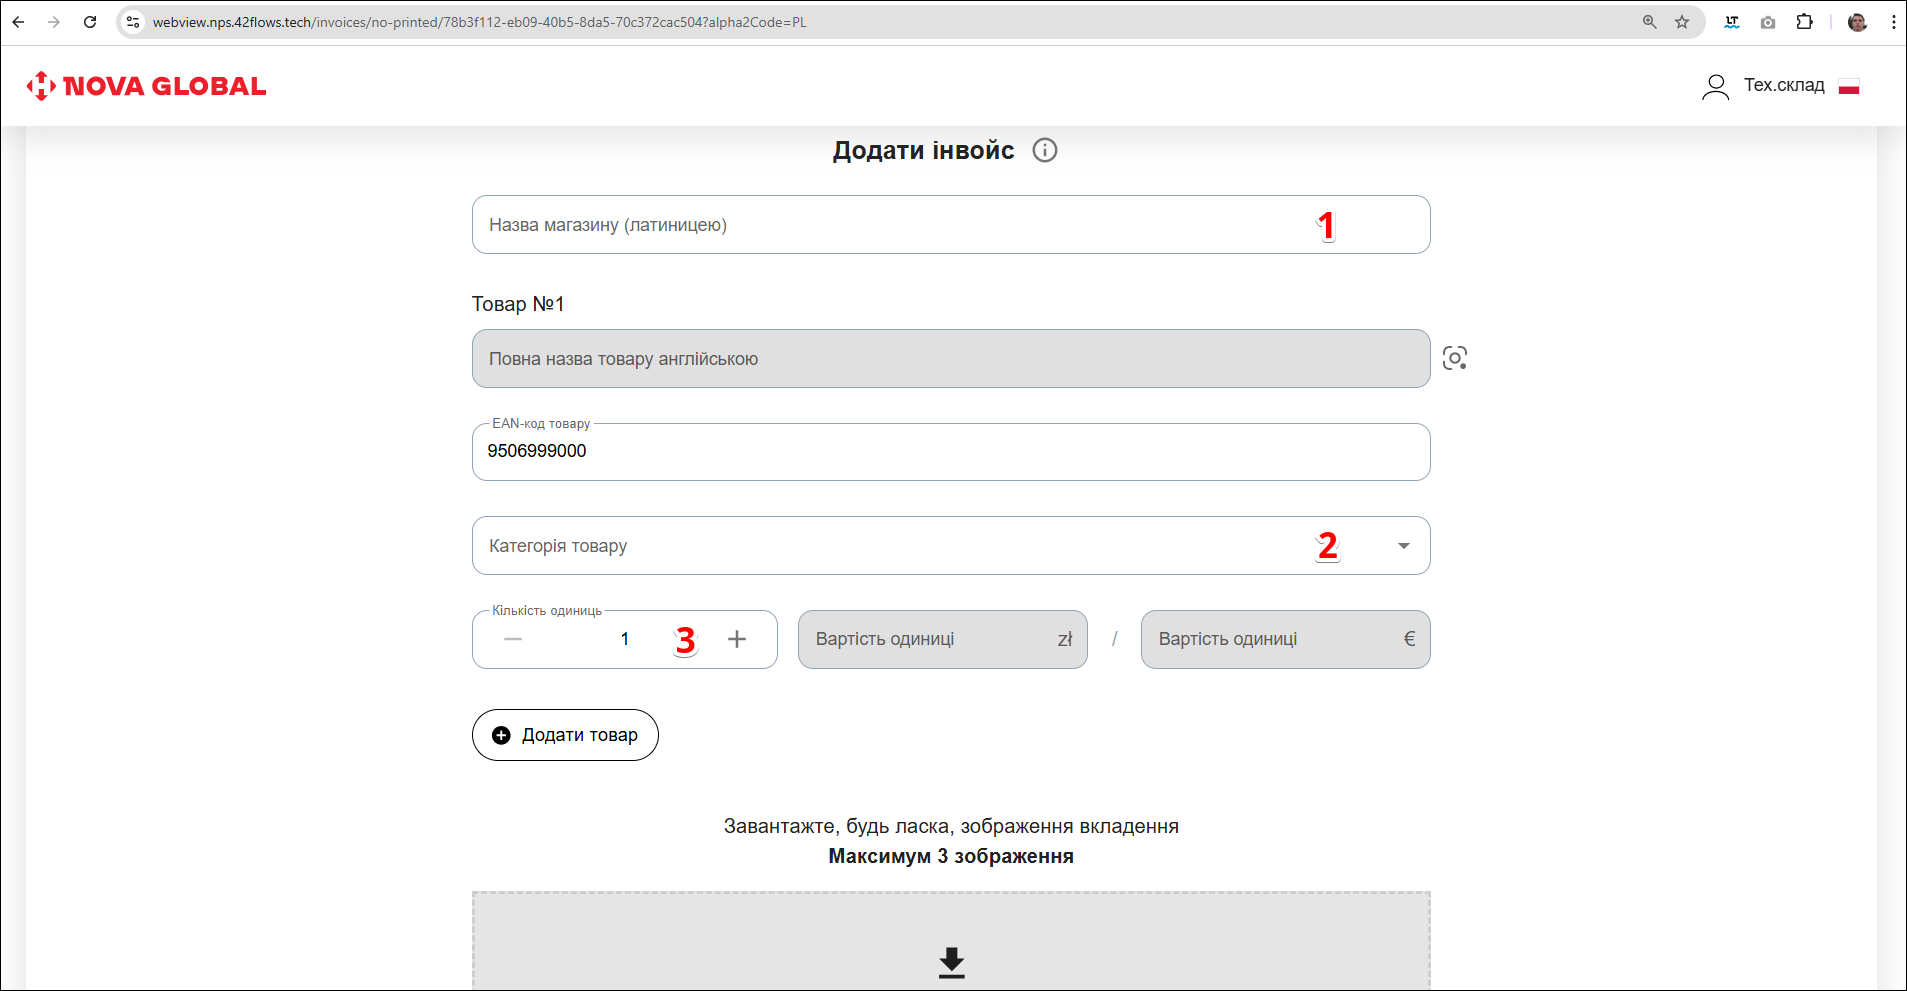Decrease quantity with the minus button
The height and width of the screenshot is (991, 1907).
pos(513,639)
